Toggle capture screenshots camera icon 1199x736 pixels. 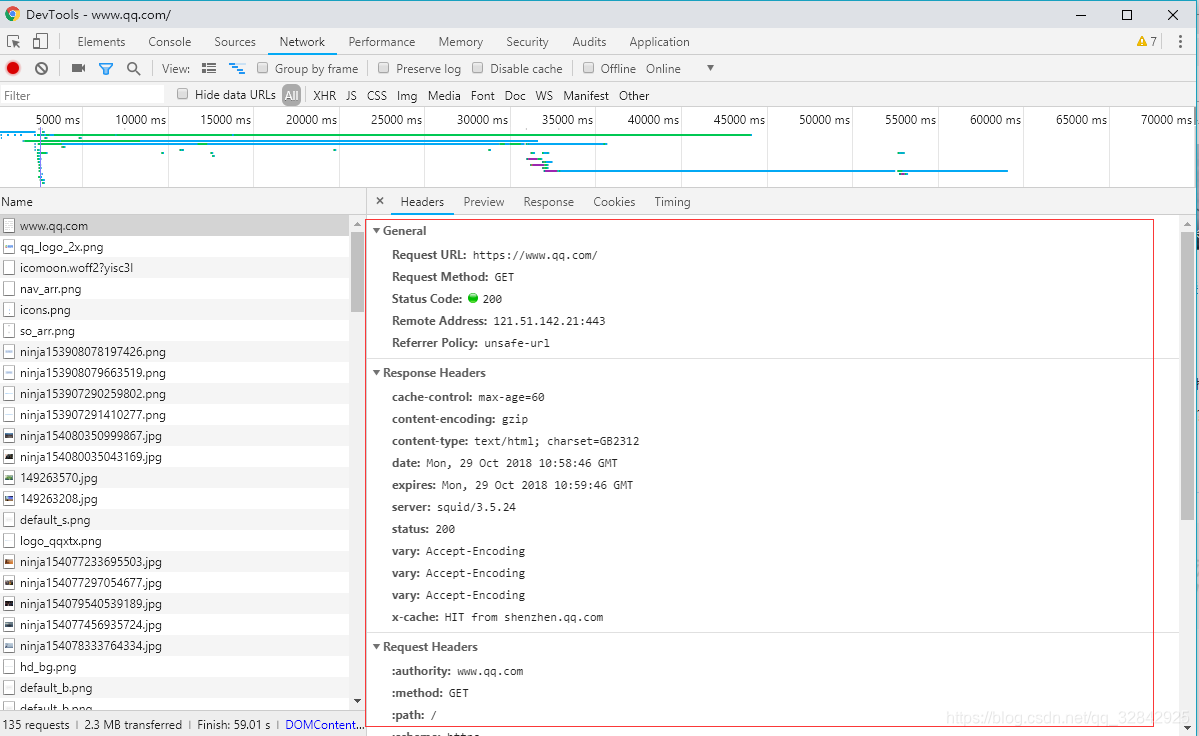pos(78,69)
